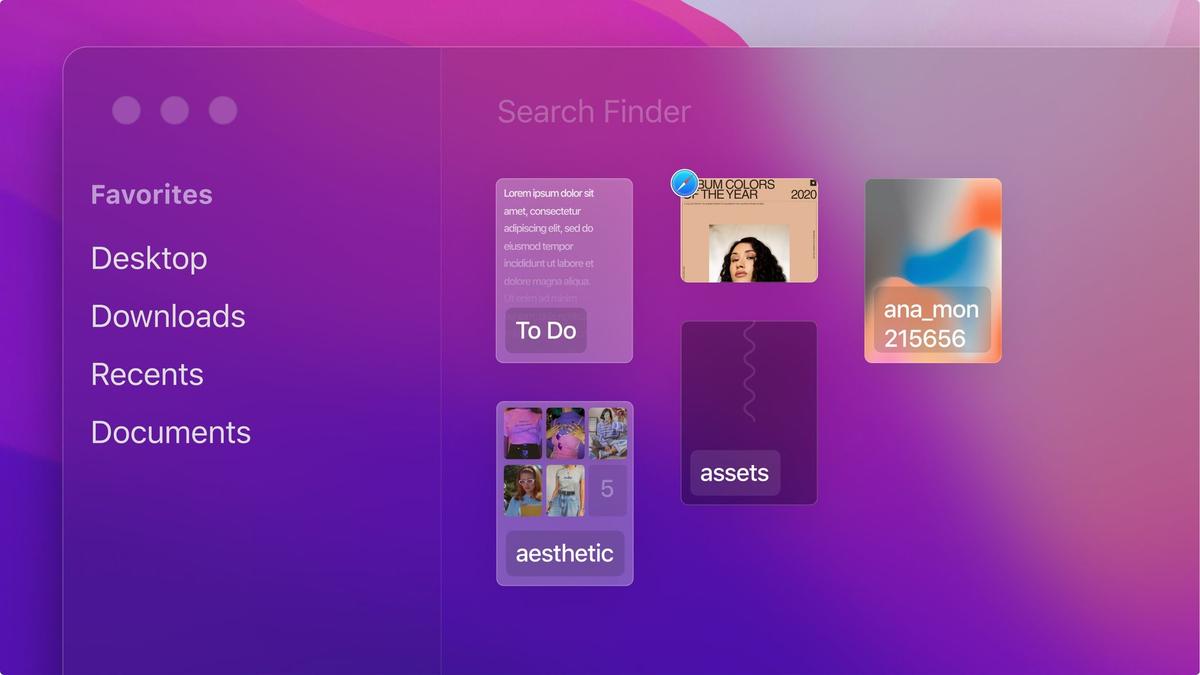
Task: Click the Safari compass badge on the album cover
Action: click(x=683, y=182)
